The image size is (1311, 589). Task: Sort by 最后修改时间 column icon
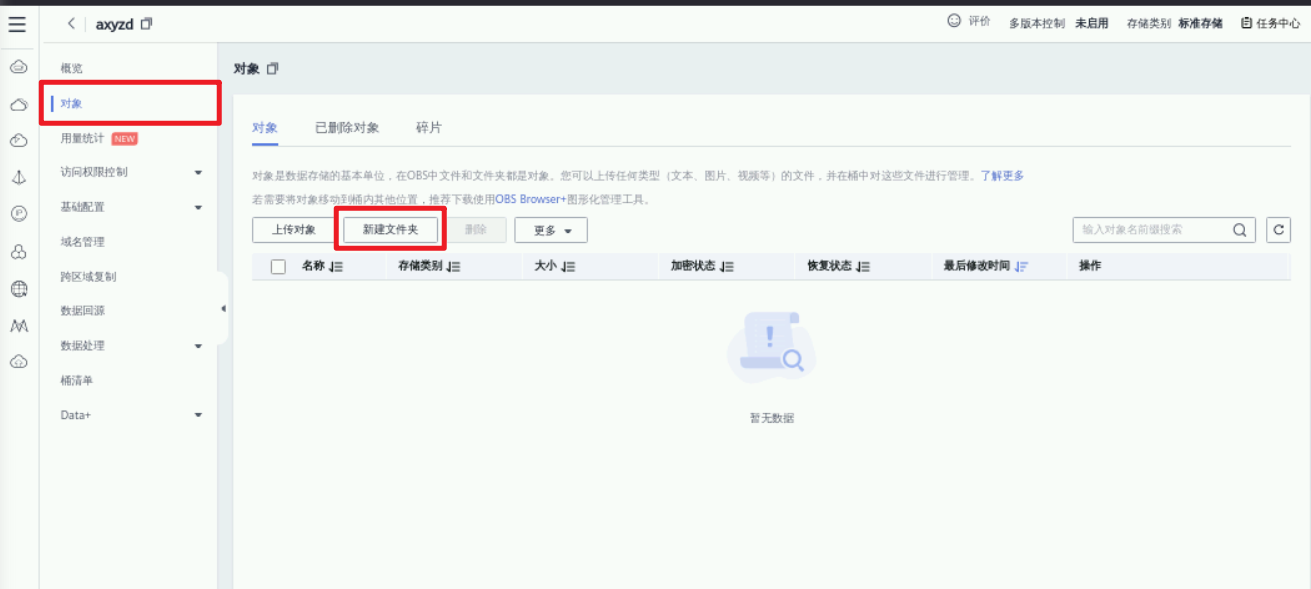coord(1021,267)
